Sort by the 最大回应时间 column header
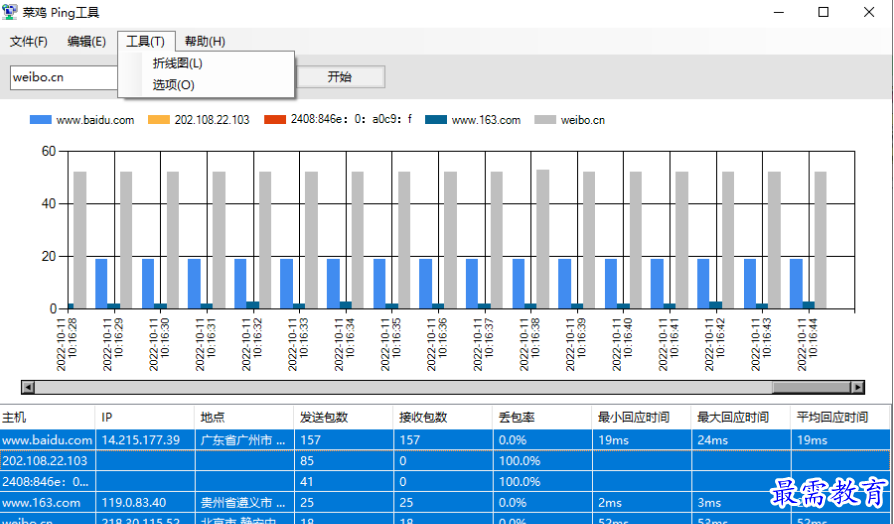The height and width of the screenshot is (524, 894). (741, 417)
